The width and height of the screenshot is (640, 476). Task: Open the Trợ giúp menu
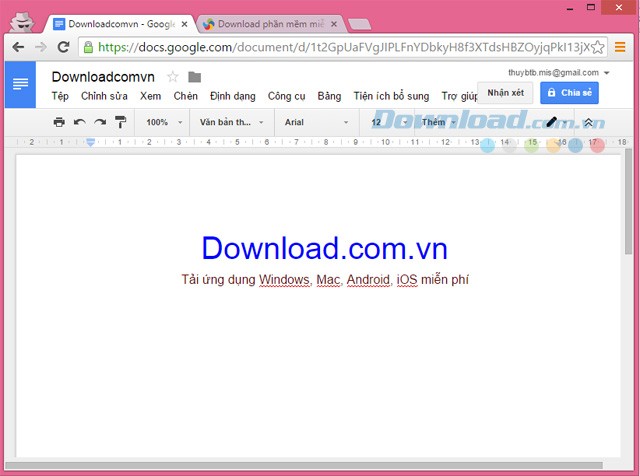(459, 96)
